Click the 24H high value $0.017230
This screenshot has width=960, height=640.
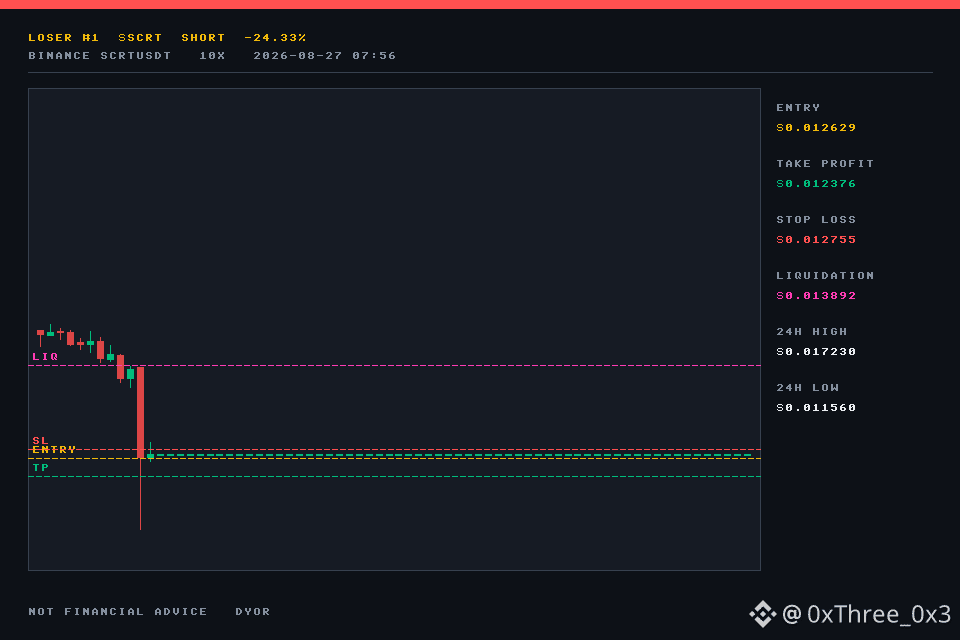[816, 352]
